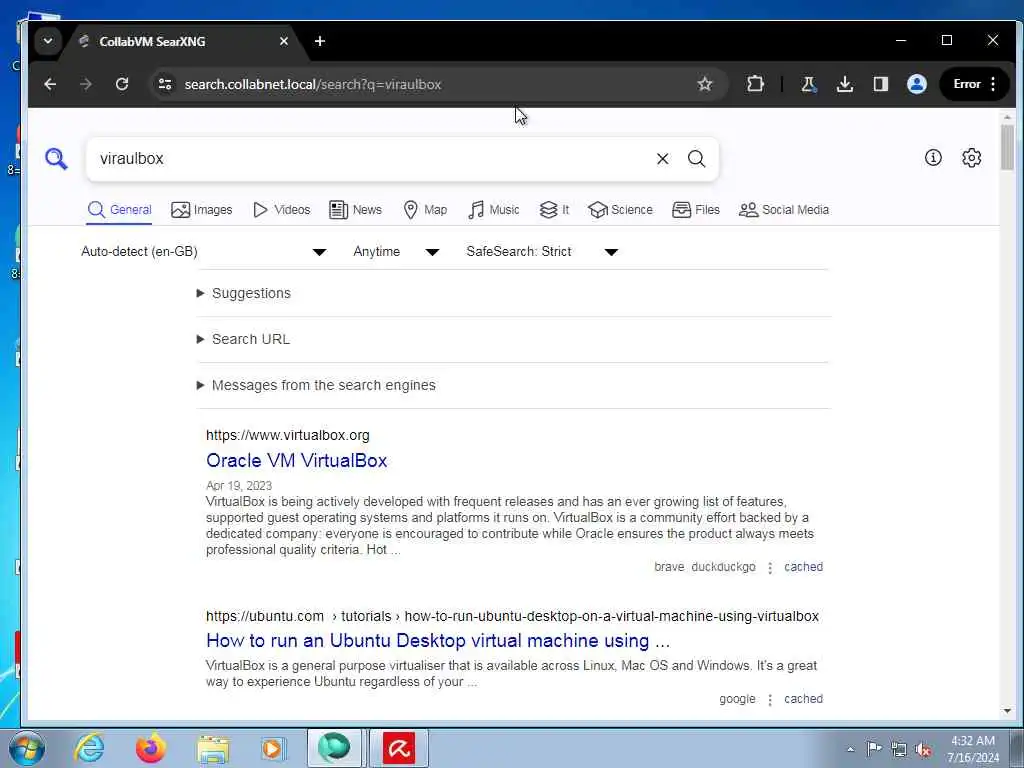Show hidden system tray icons
Screen dimensions: 1024x768
(x=850, y=749)
